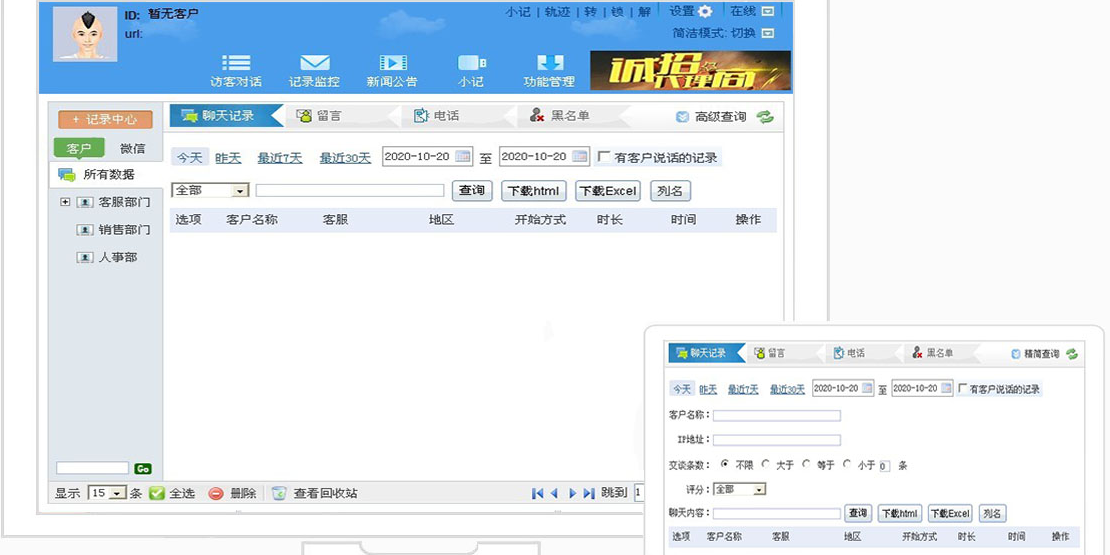Screen dimensions: 1110x555
Task: Open 功能管理 function management icon
Action: pyautogui.click(x=549, y=64)
